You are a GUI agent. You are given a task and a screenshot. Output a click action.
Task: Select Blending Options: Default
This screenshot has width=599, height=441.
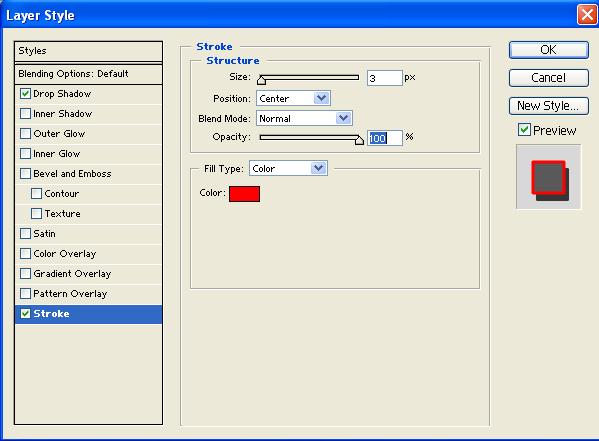pos(88,74)
